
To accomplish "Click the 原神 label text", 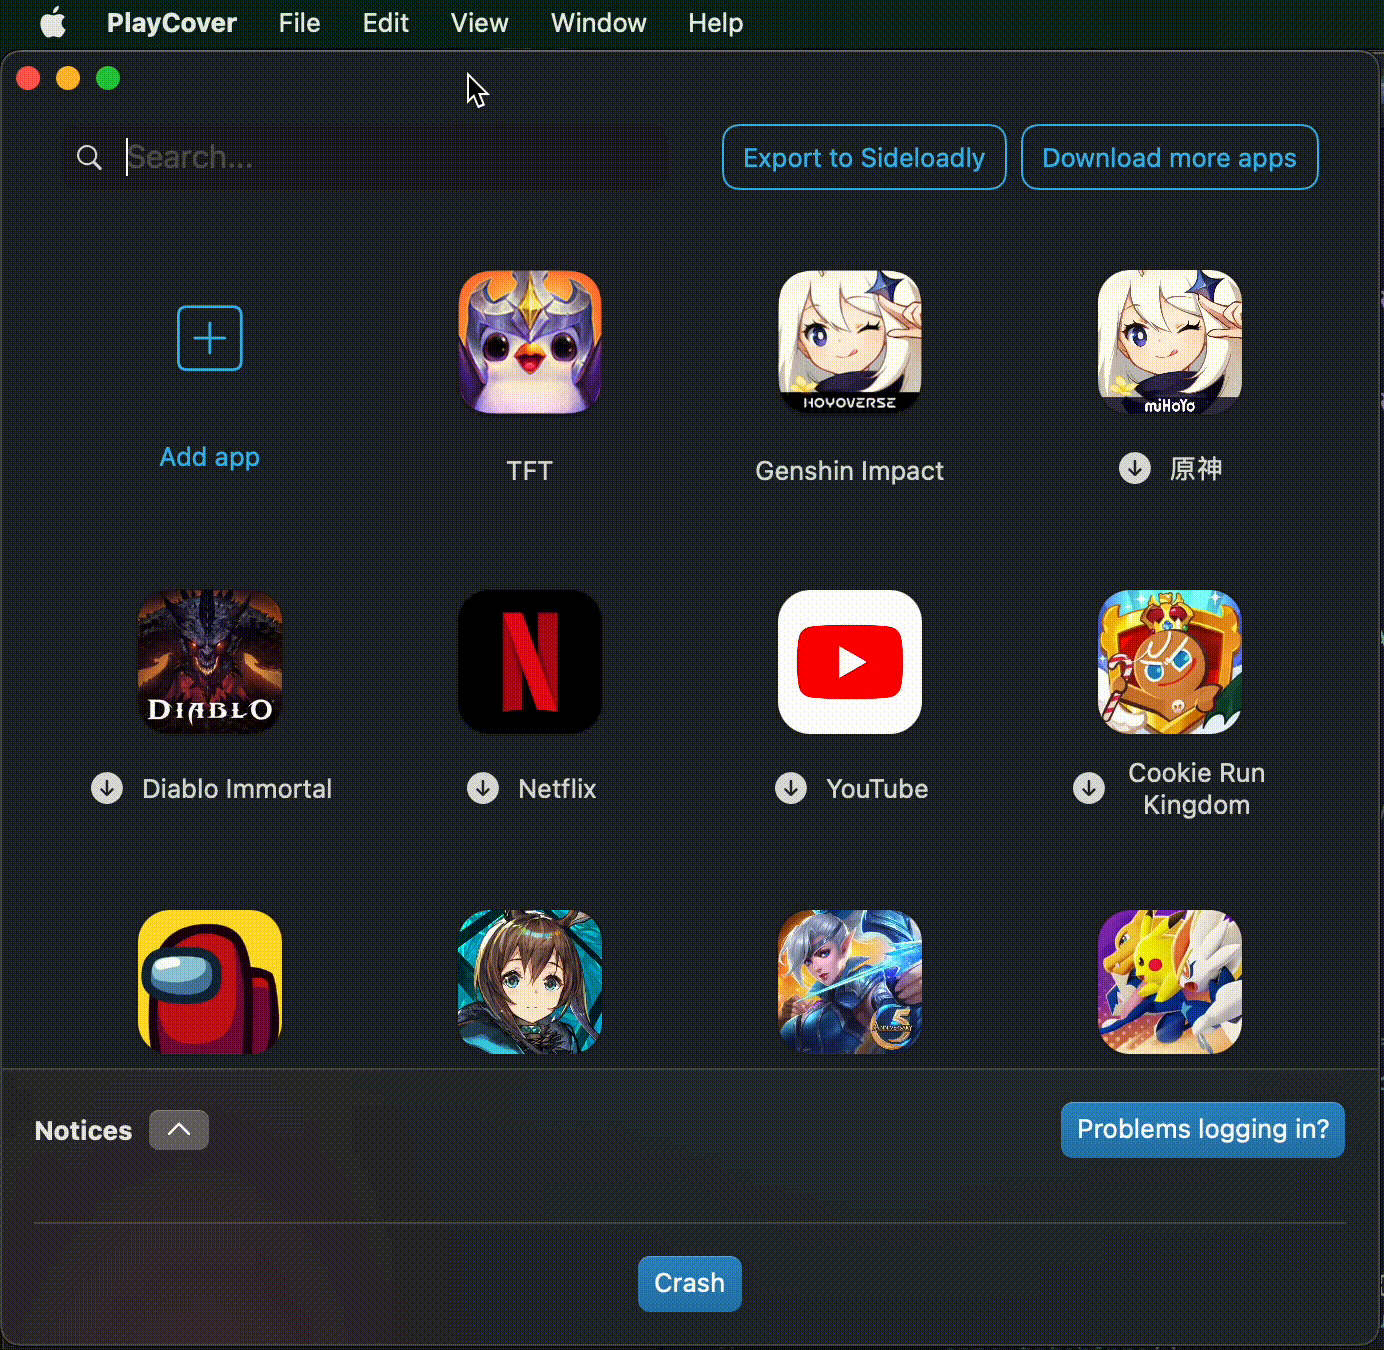I will pos(1196,468).
